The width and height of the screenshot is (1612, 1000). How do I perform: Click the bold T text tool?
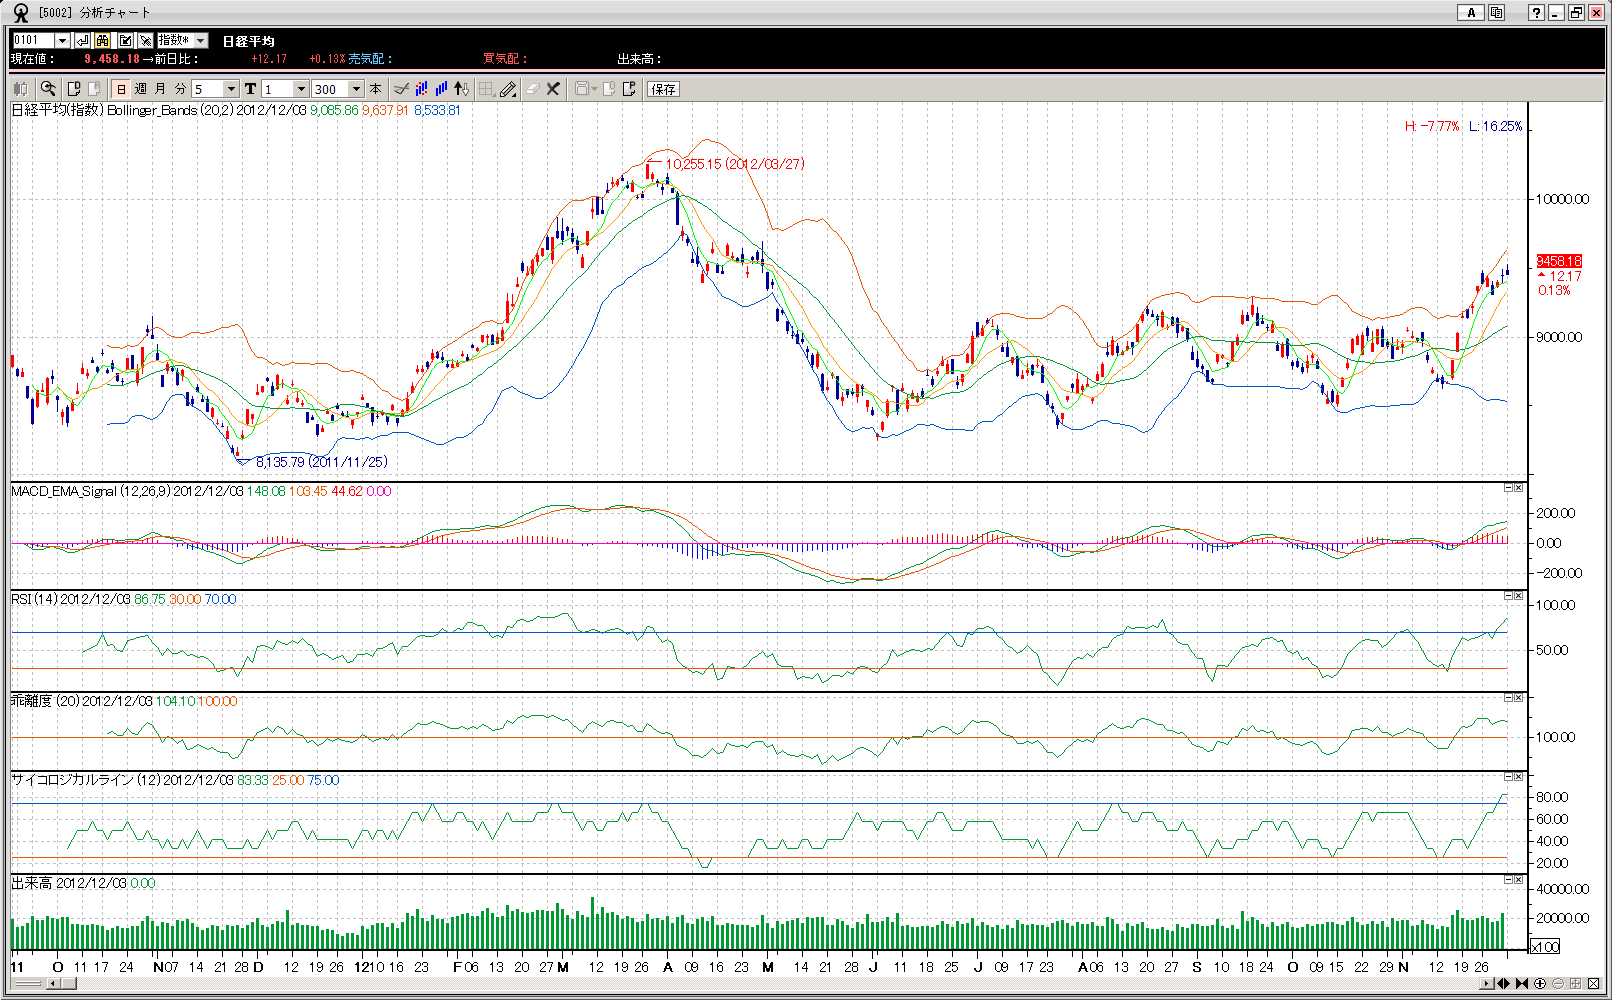(x=250, y=89)
